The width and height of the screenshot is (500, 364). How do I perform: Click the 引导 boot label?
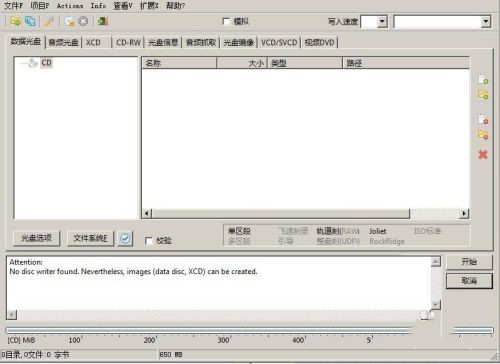click(286, 241)
